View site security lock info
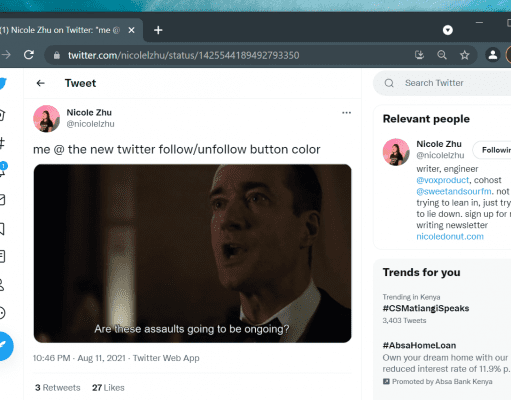511x400 pixels. point(57,55)
